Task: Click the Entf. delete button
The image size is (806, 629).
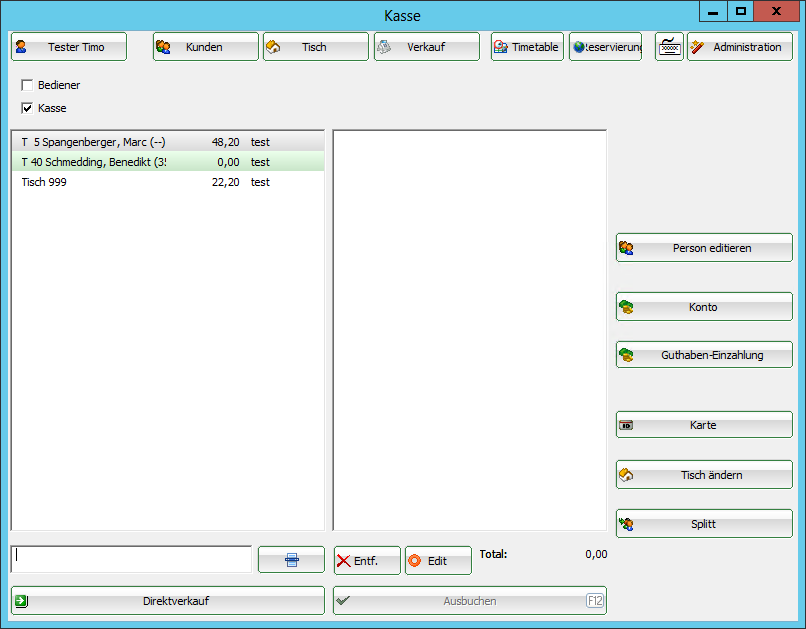Action: click(367, 560)
